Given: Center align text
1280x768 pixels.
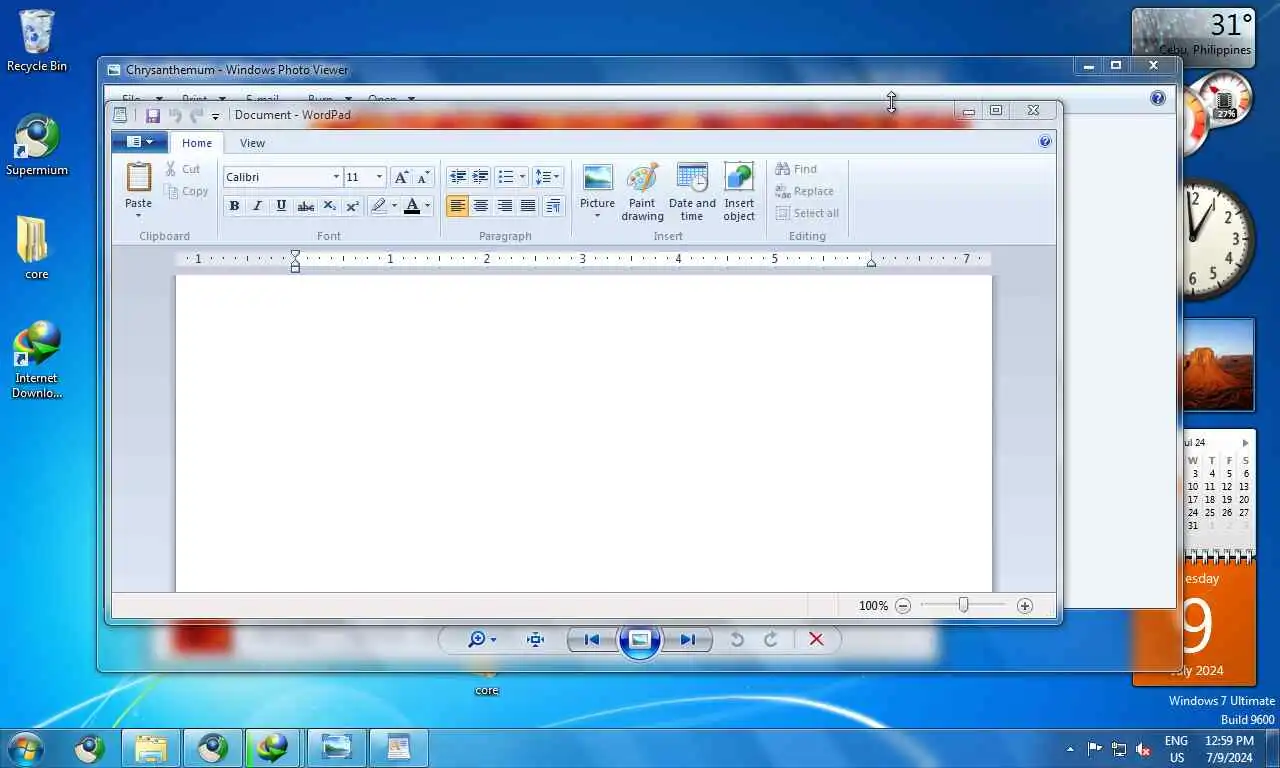Looking at the screenshot, I should click(481, 206).
